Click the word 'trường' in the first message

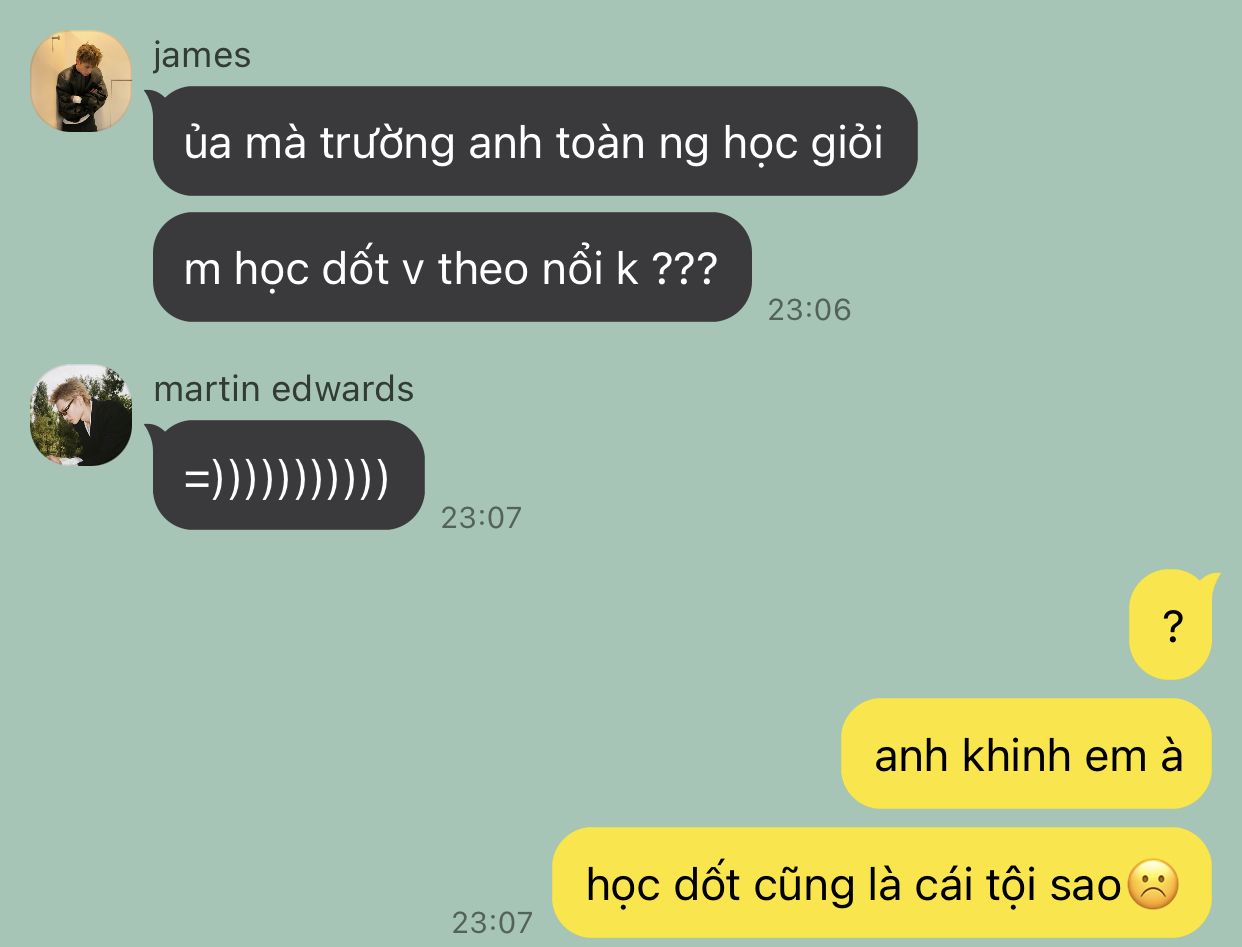tap(387, 144)
